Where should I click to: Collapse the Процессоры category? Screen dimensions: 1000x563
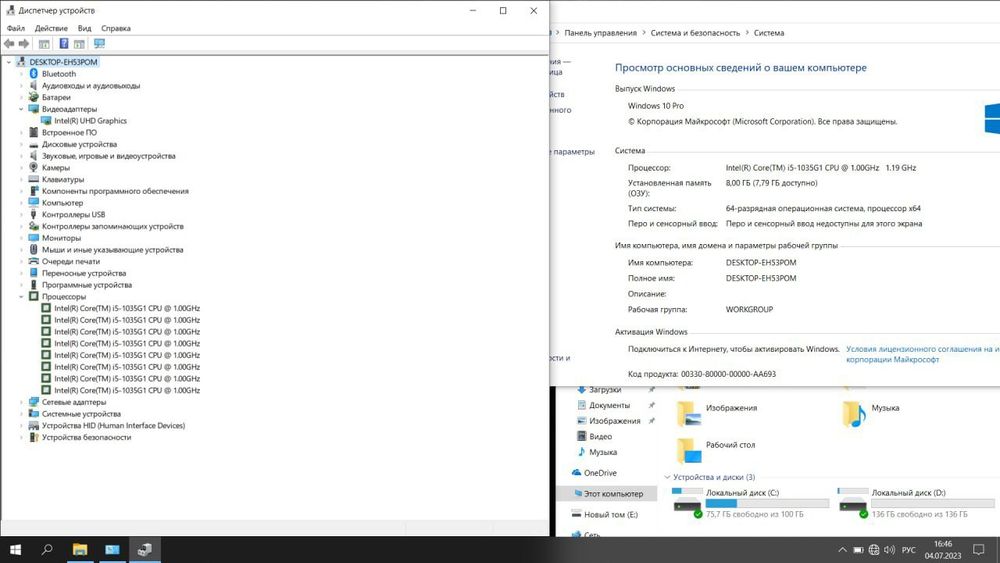(21, 296)
